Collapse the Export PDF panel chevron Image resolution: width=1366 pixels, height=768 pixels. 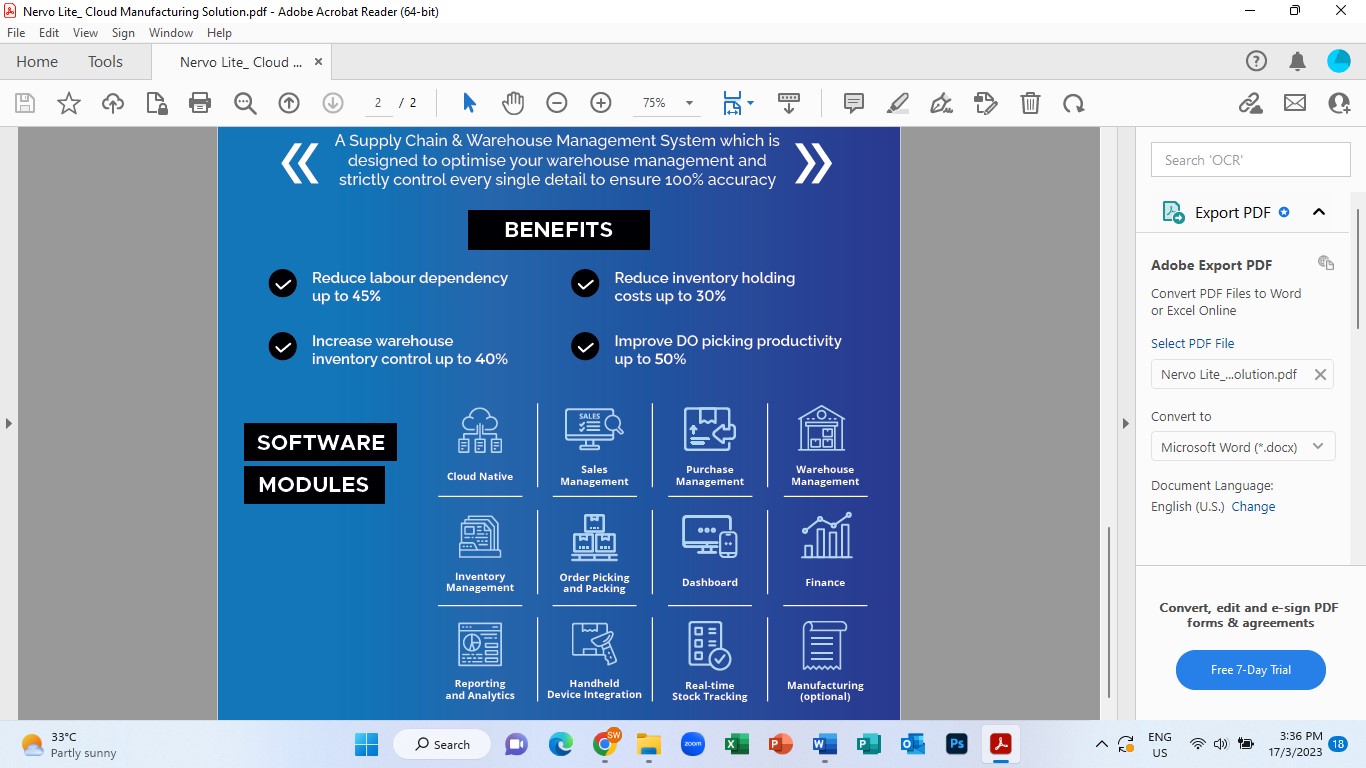1319,212
